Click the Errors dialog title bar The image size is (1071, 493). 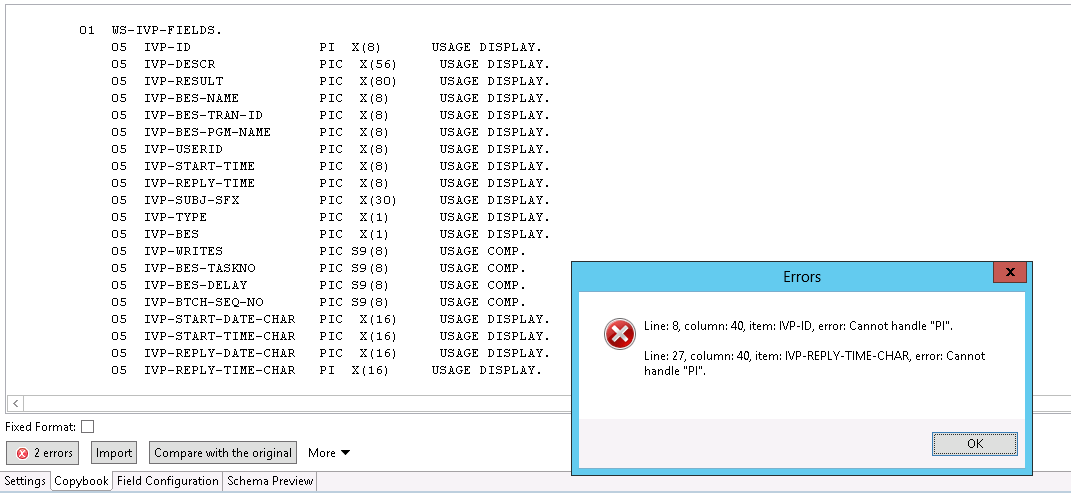801,277
